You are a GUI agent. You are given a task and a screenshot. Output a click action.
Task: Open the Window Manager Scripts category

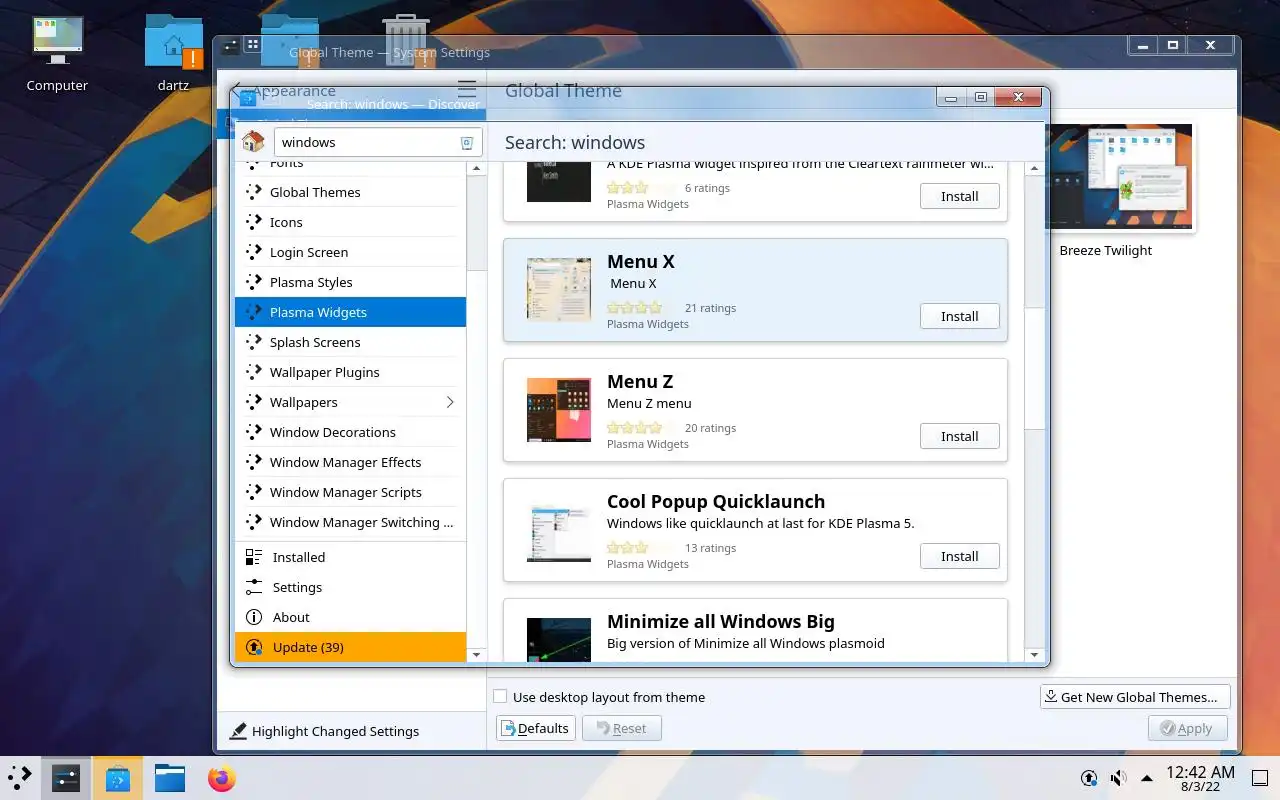[350, 492]
